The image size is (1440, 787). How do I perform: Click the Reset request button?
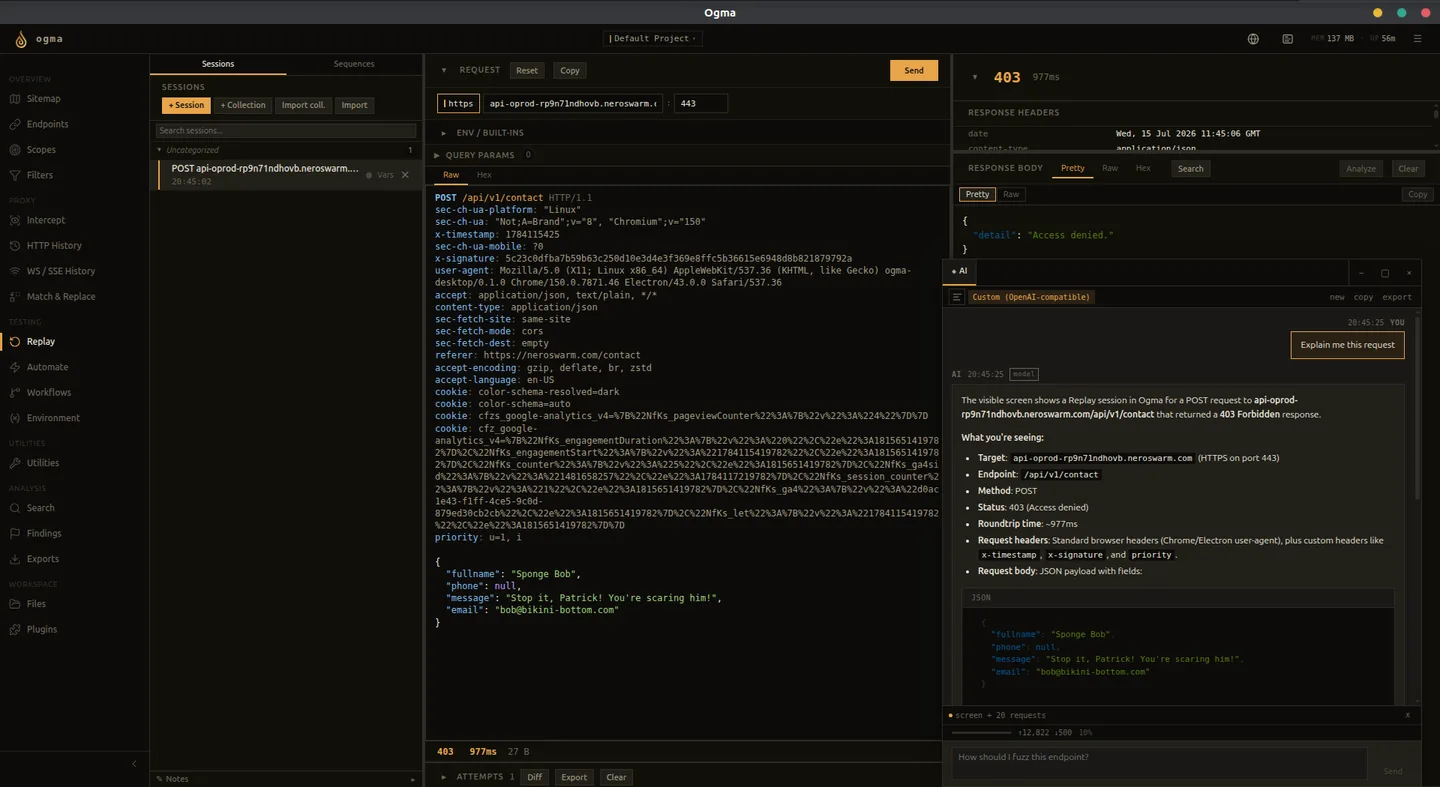point(527,71)
